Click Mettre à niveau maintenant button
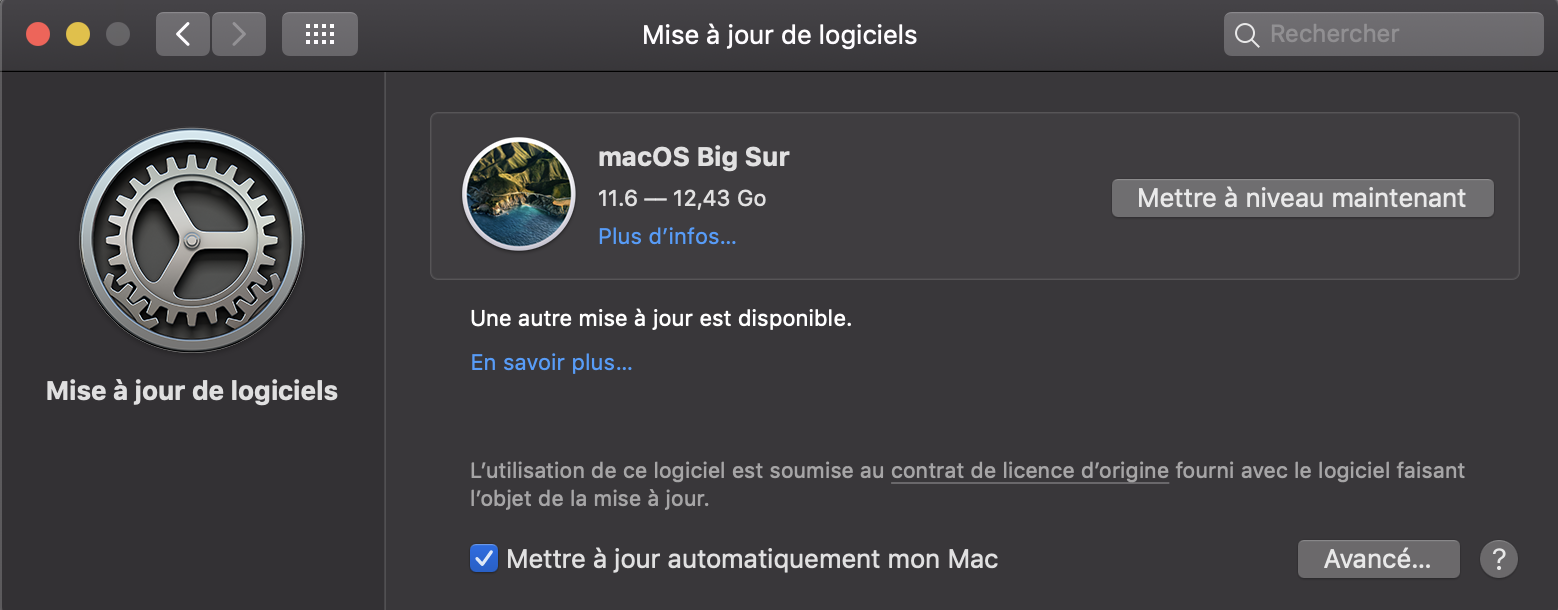 tap(1302, 198)
